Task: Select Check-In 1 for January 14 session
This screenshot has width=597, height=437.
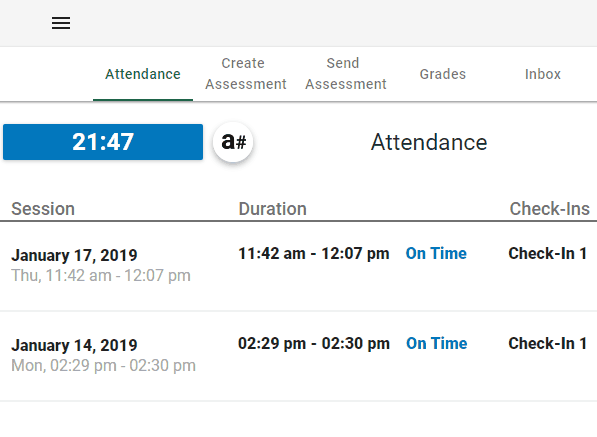Action: [x=548, y=343]
